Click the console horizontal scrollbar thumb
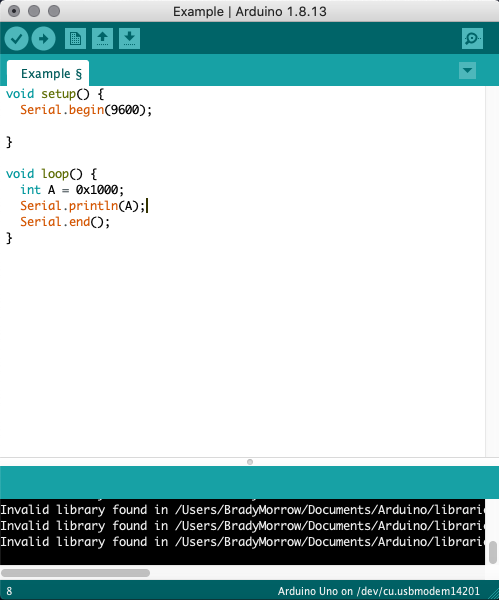Image resolution: width=499 pixels, height=600 pixels. [x=75, y=573]
